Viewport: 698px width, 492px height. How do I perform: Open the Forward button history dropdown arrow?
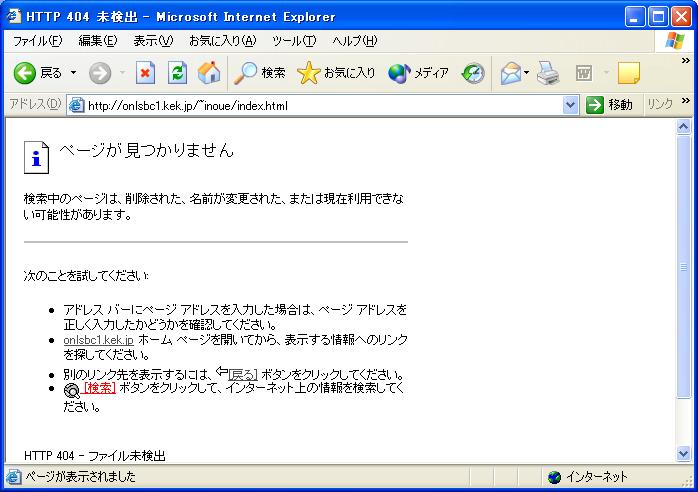pyautogui.click(x=122, y=73)
